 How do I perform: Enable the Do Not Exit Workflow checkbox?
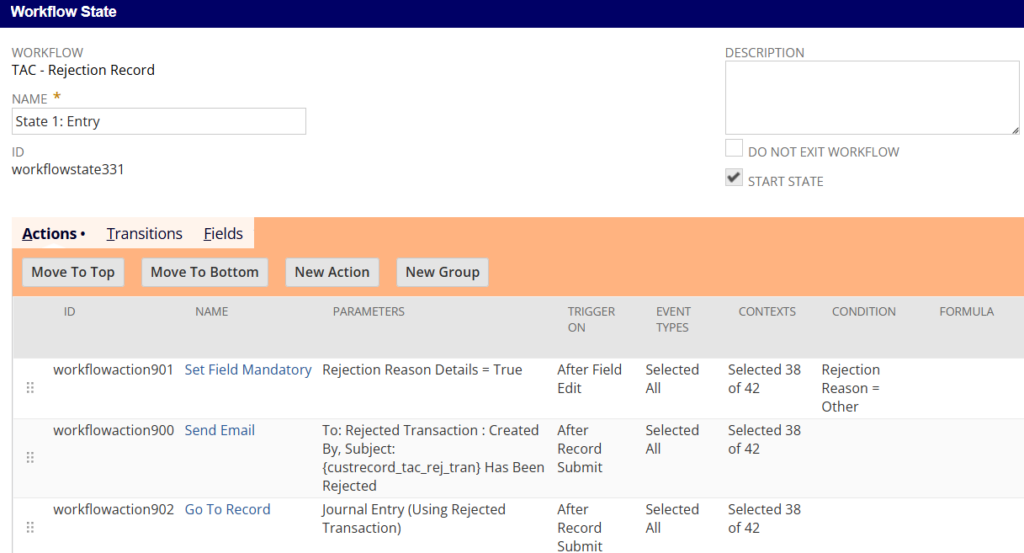(734, 148)
